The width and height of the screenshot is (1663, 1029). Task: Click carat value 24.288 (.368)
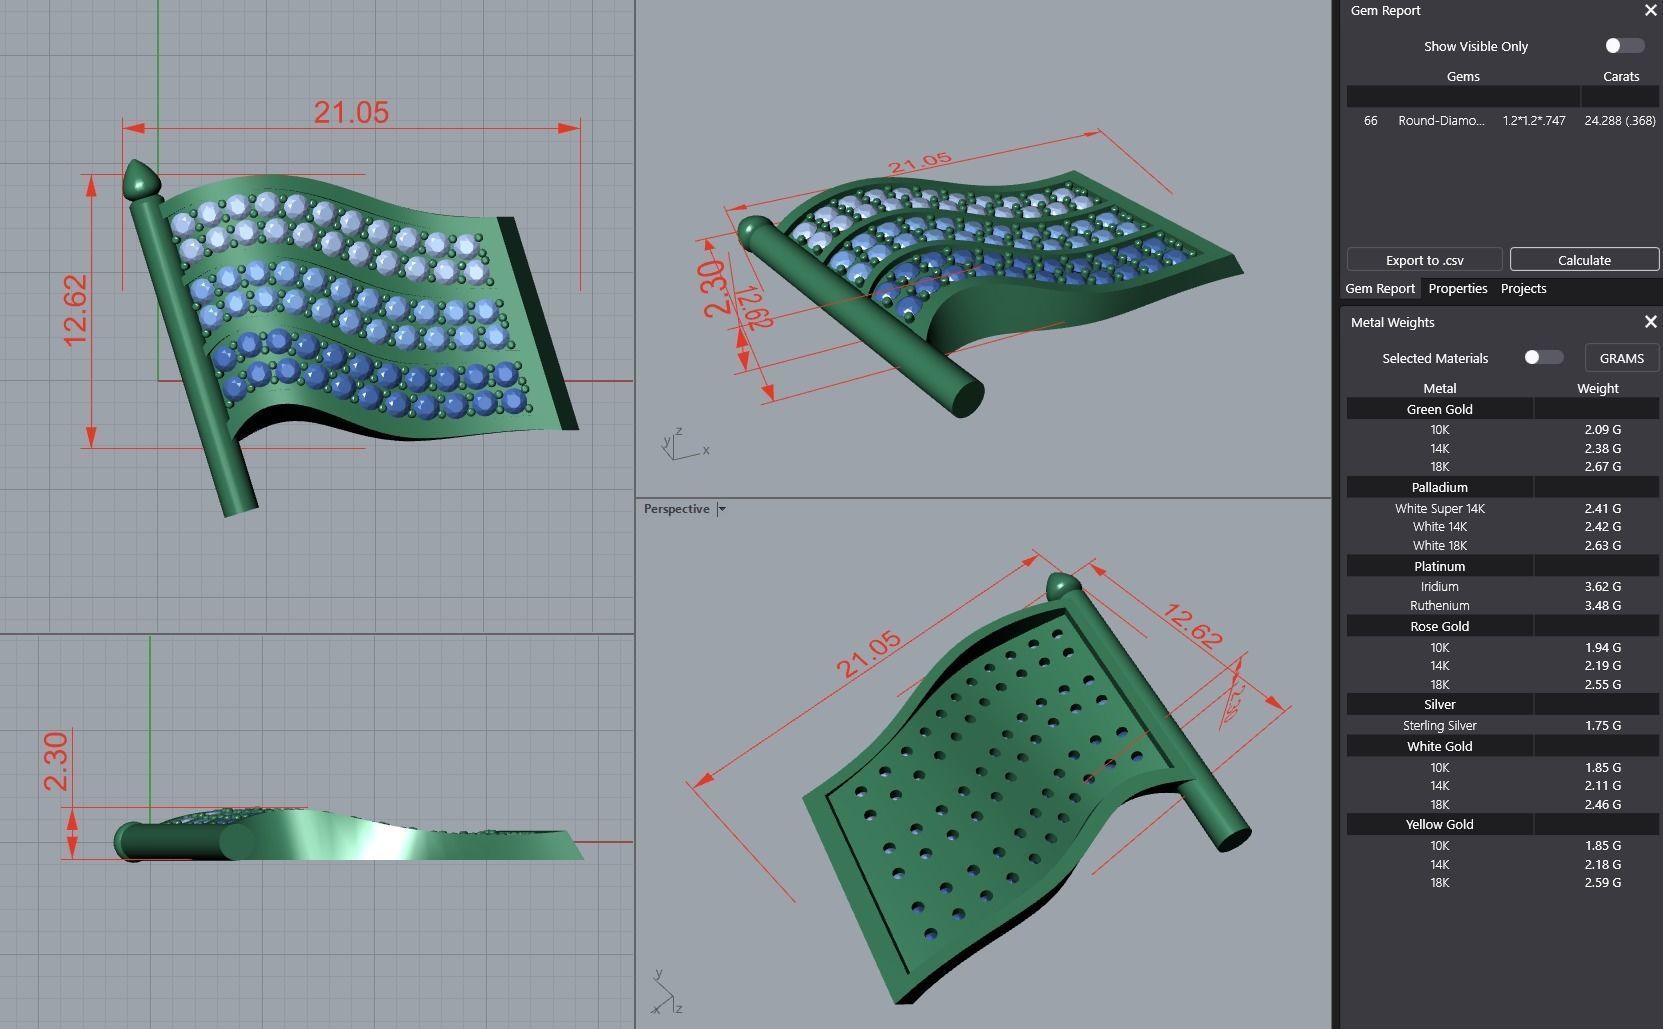pos(1620,120)
